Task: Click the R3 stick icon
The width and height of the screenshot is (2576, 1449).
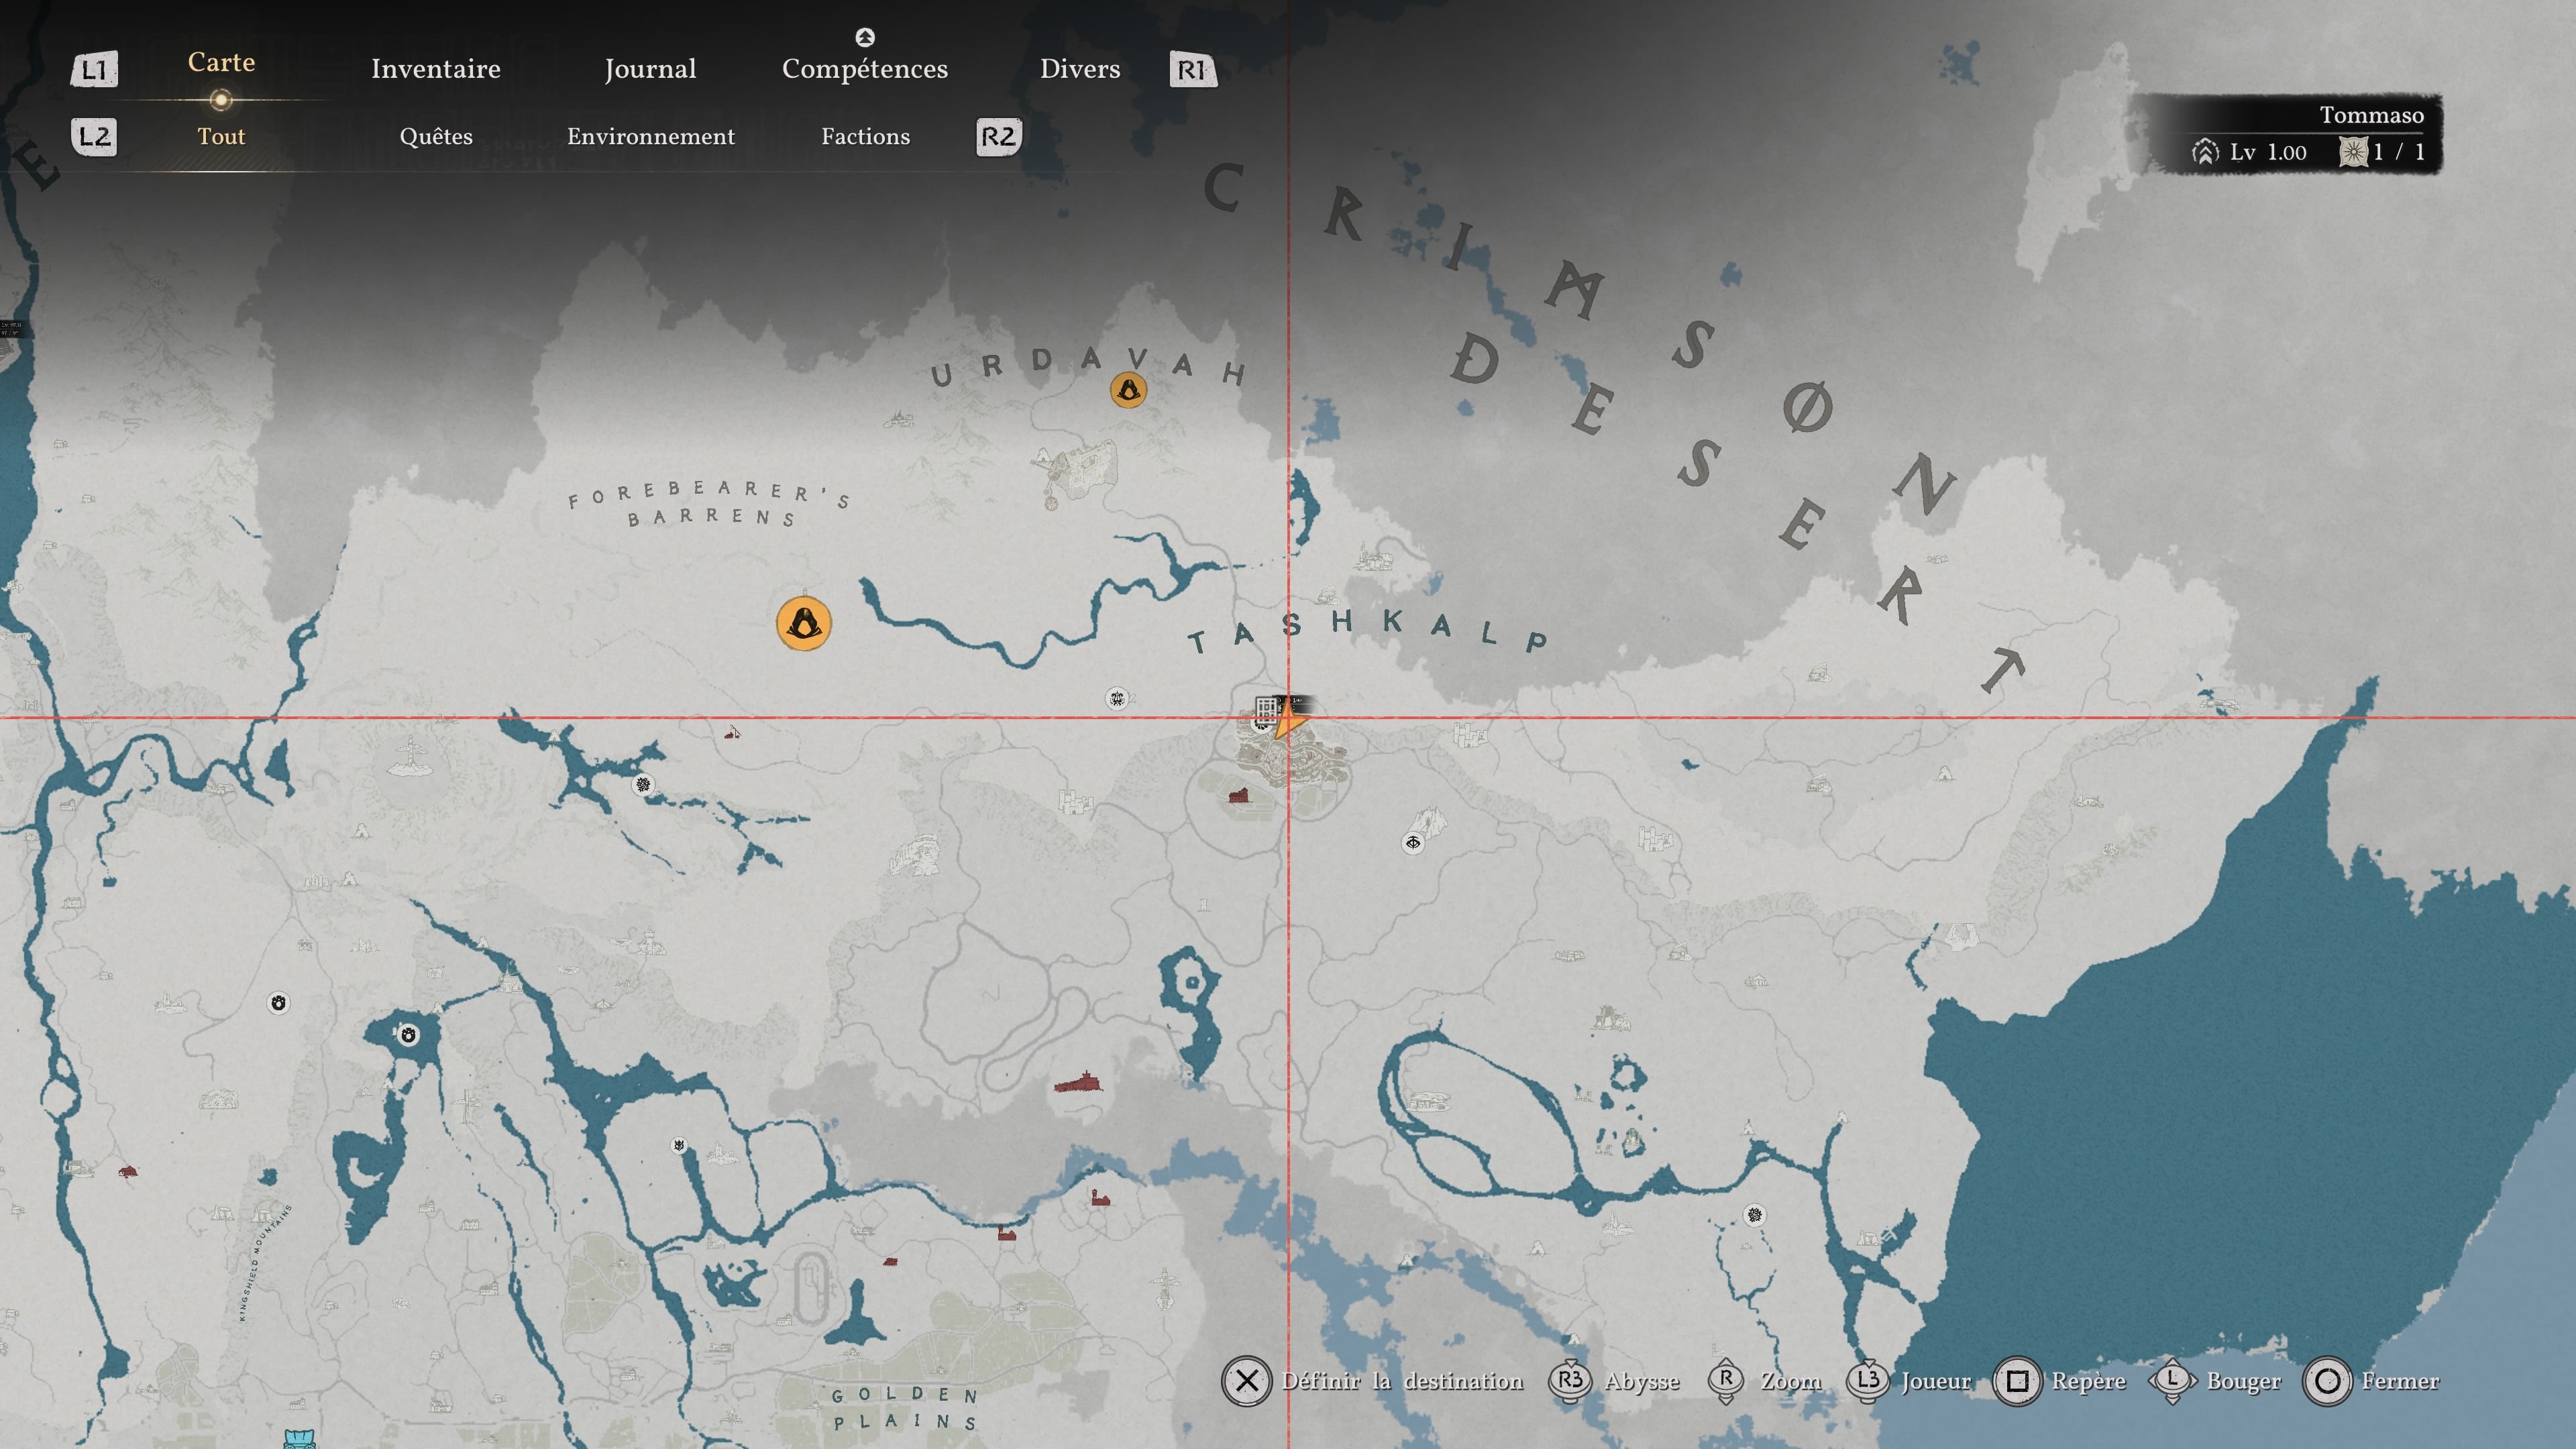Action: 1570,1381
